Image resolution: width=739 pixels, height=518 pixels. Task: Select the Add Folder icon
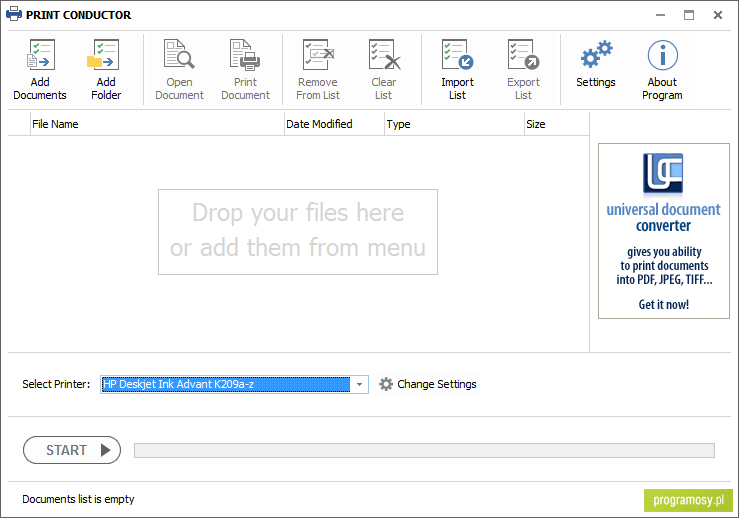pos(105,55)
